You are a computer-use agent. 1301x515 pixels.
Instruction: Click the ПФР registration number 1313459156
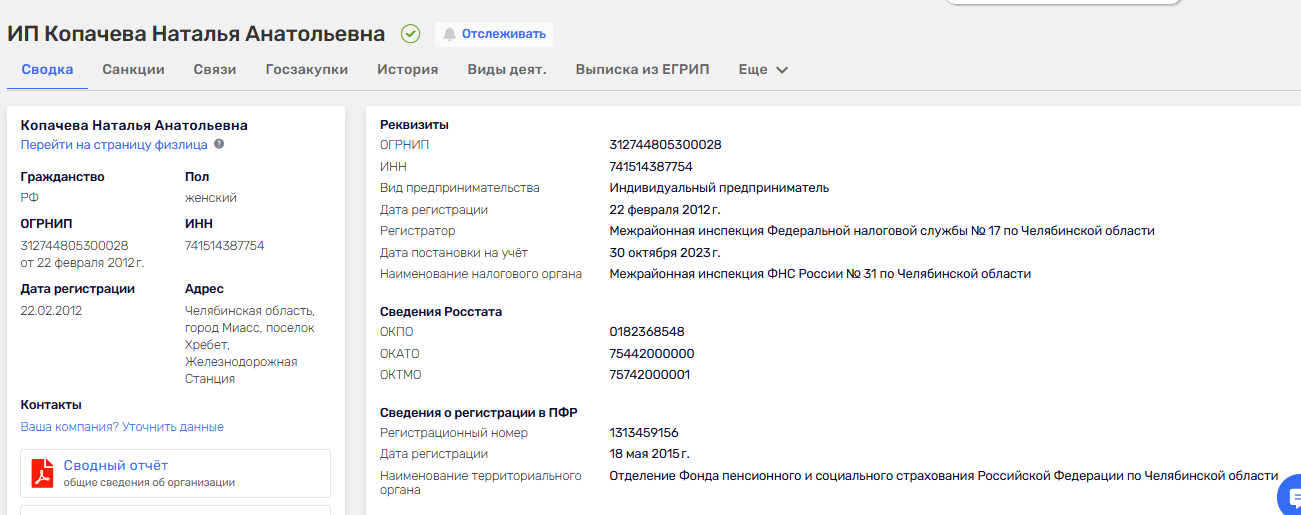point(644,433)
